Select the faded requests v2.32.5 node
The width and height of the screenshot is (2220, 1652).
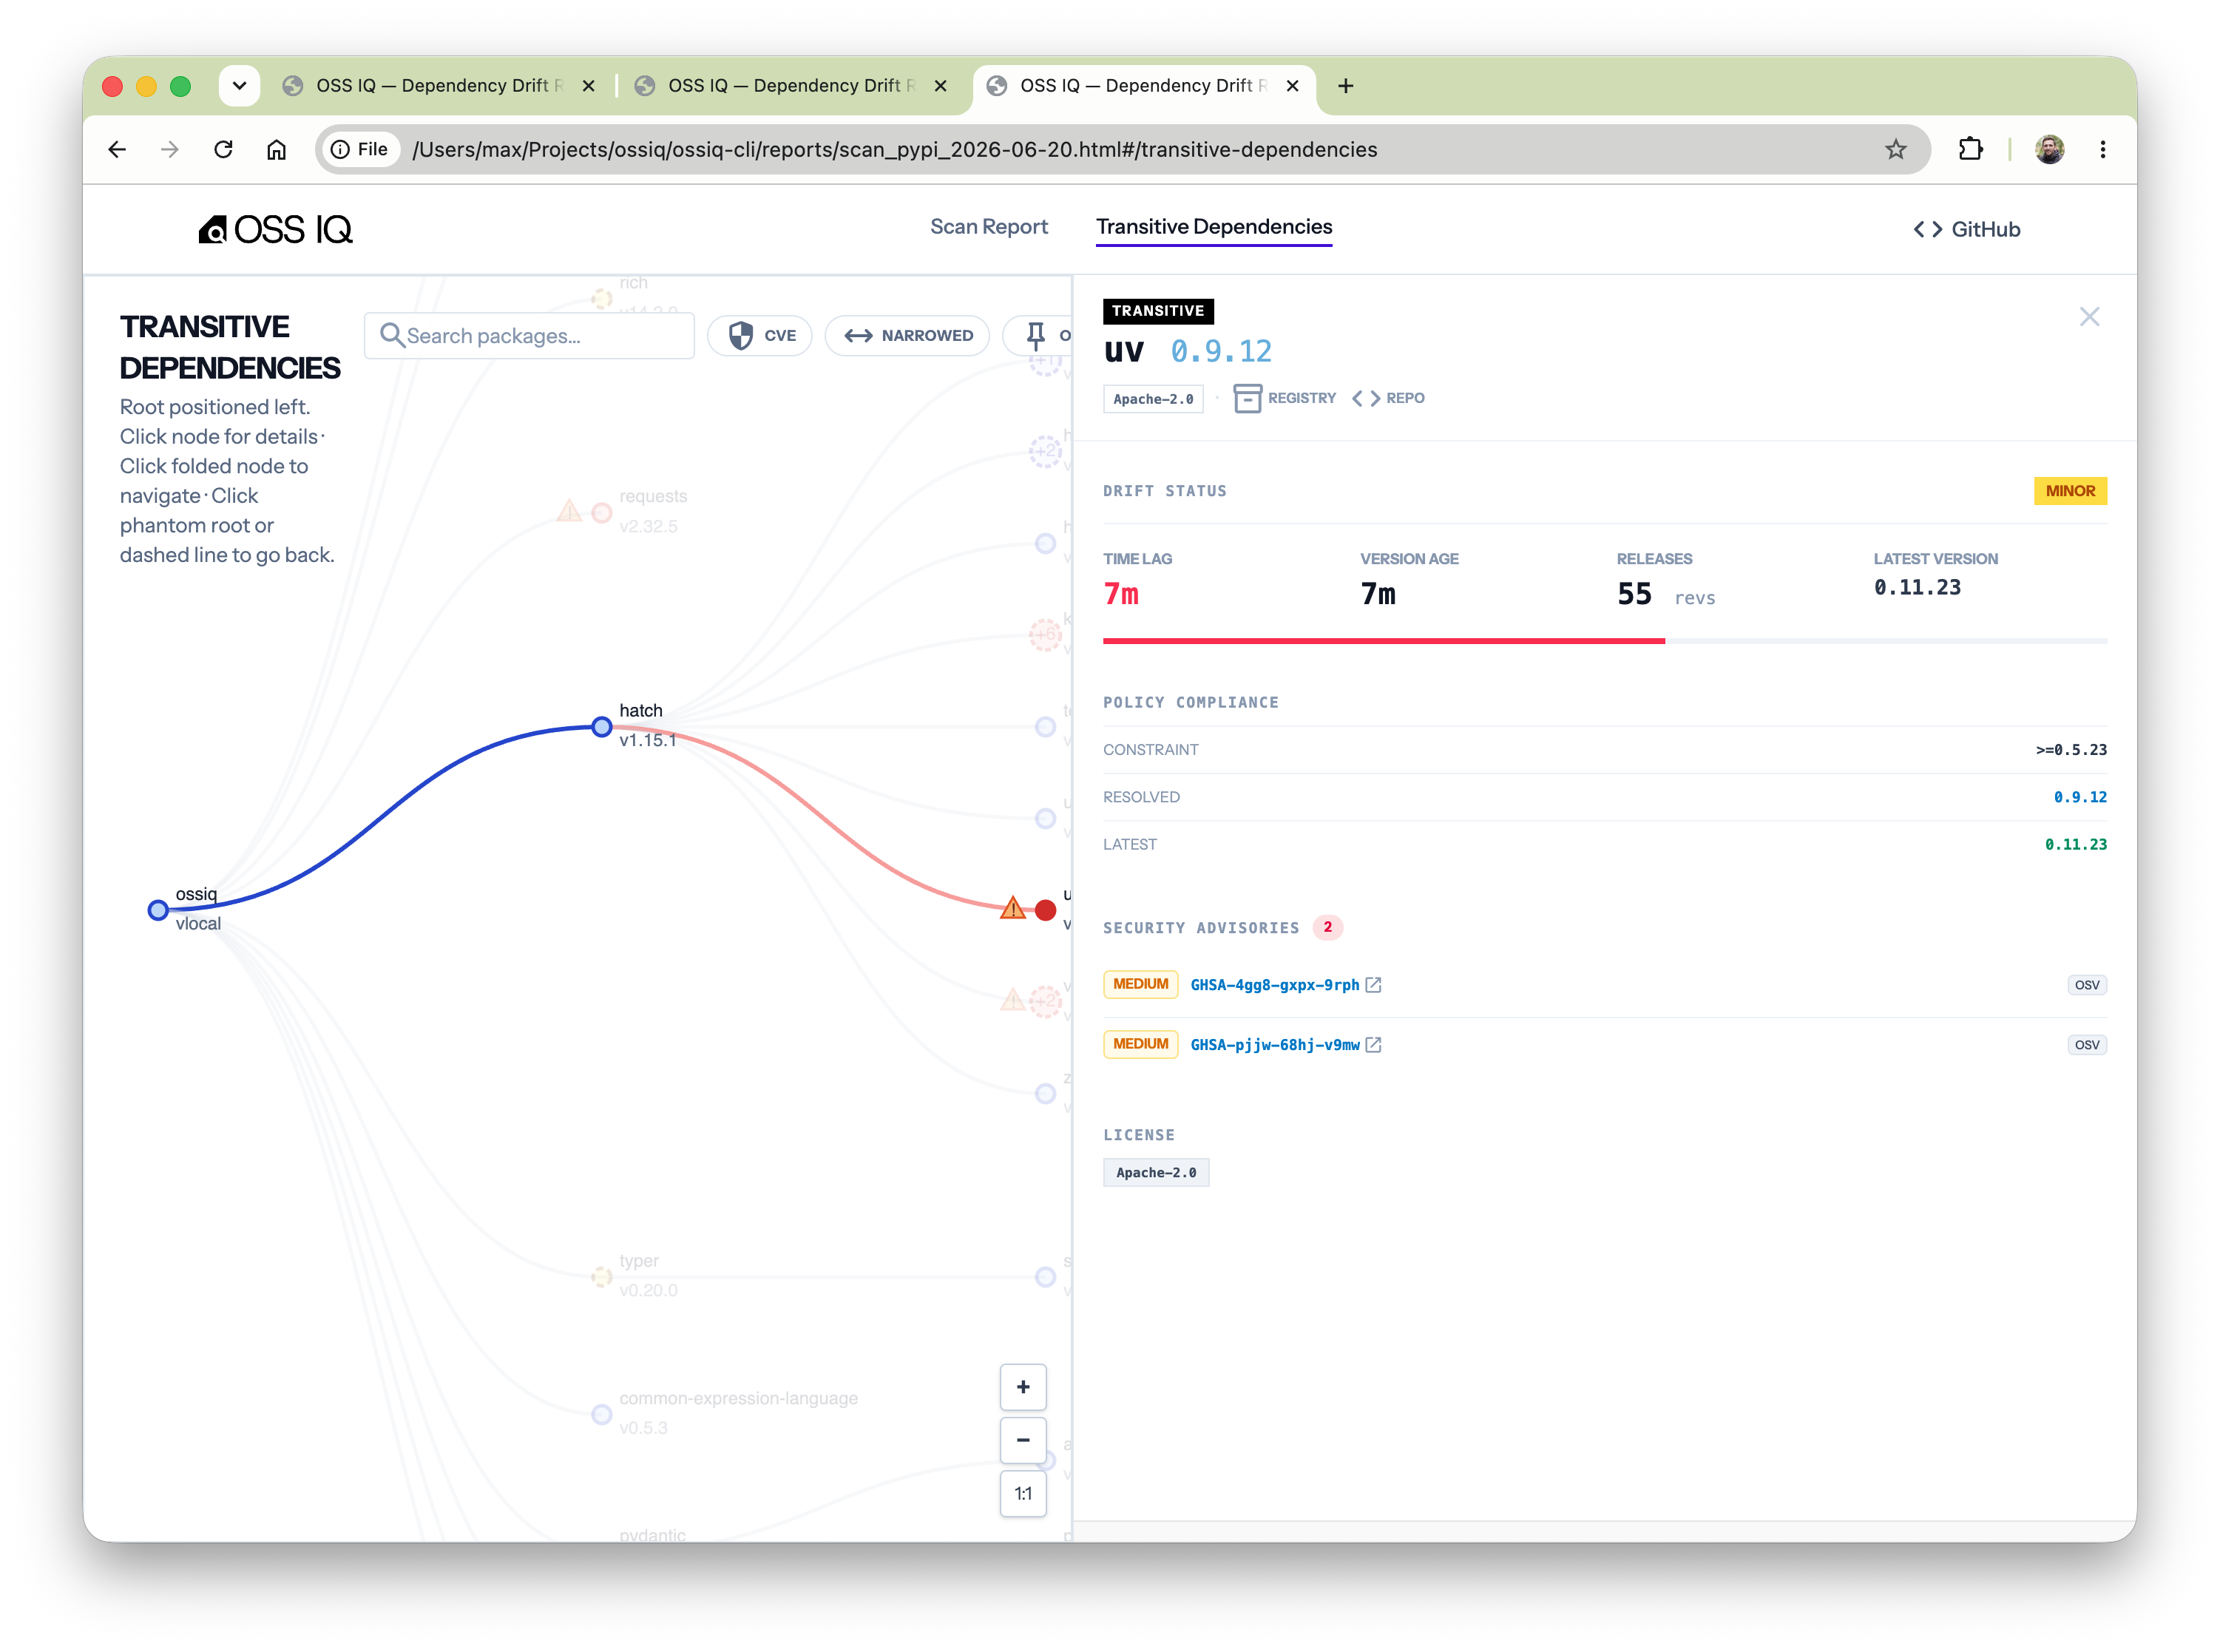coord(601,513)
